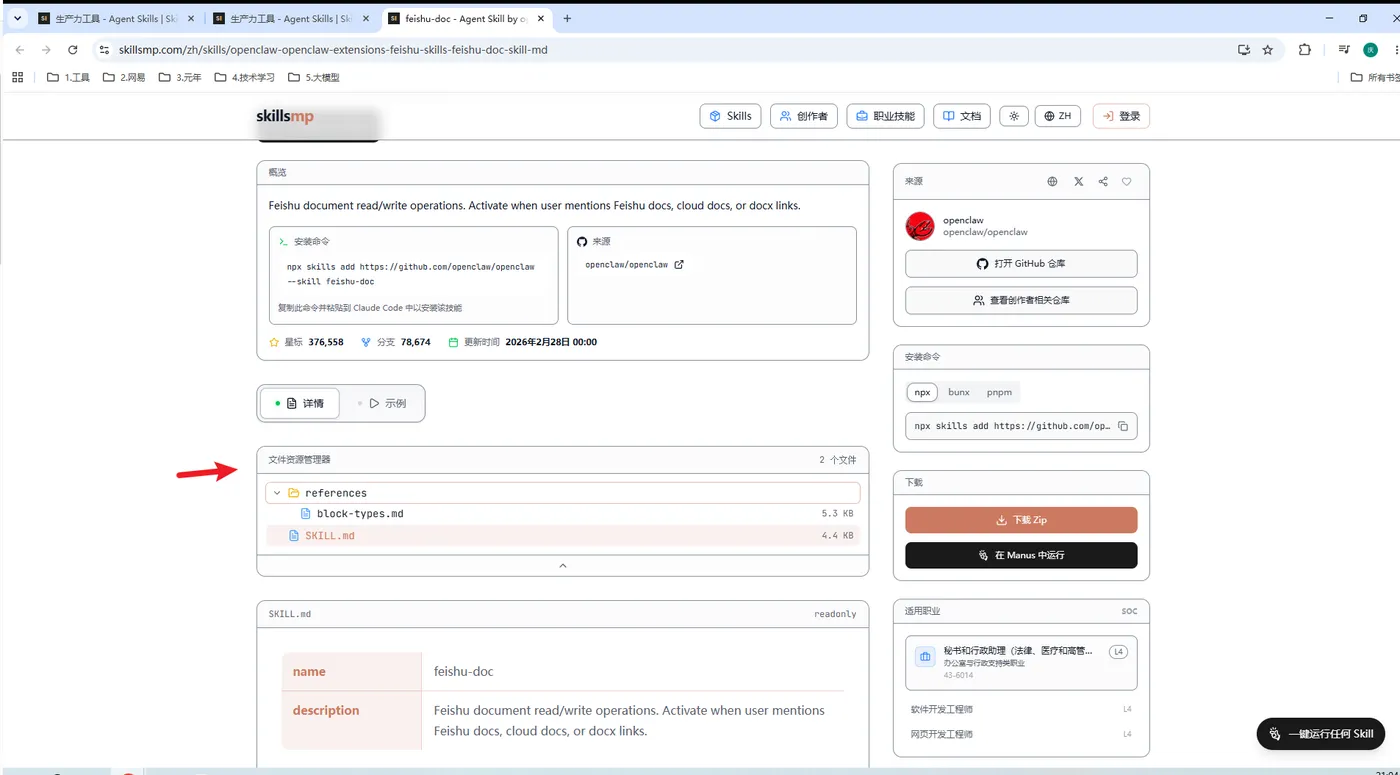Open 职业技能 navigation item
This screenshot has height=775, width=1400.
click(886, 116)
